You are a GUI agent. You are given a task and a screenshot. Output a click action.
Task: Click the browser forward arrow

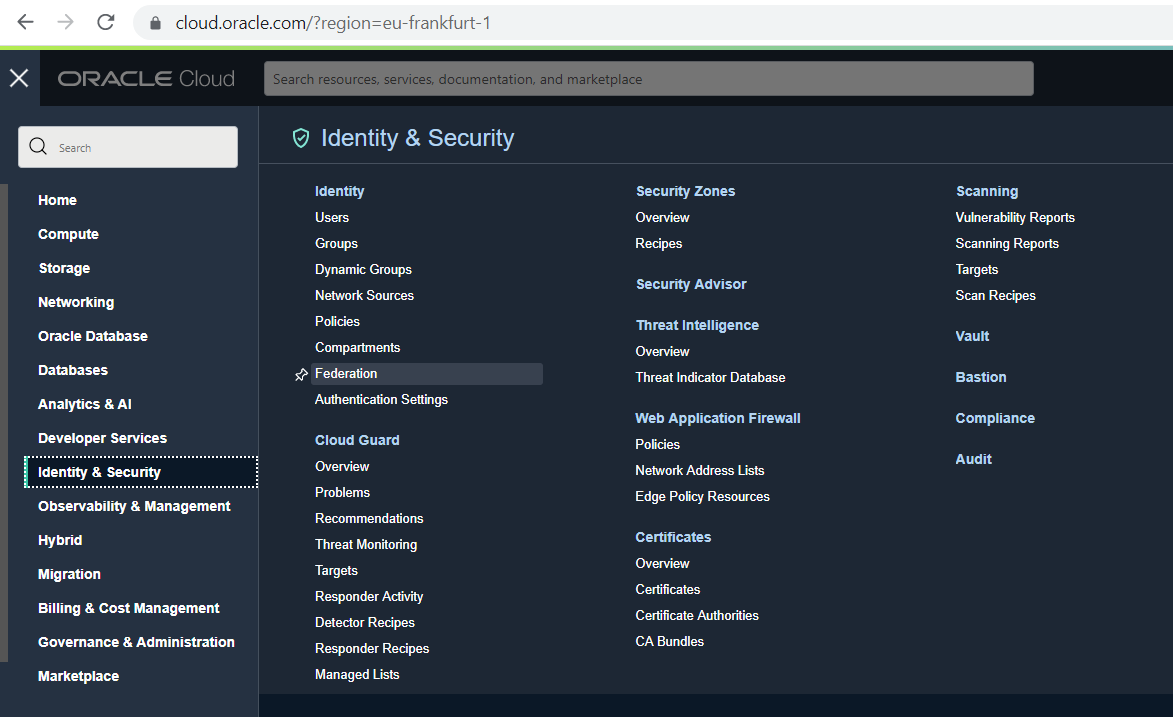point(65,22)
